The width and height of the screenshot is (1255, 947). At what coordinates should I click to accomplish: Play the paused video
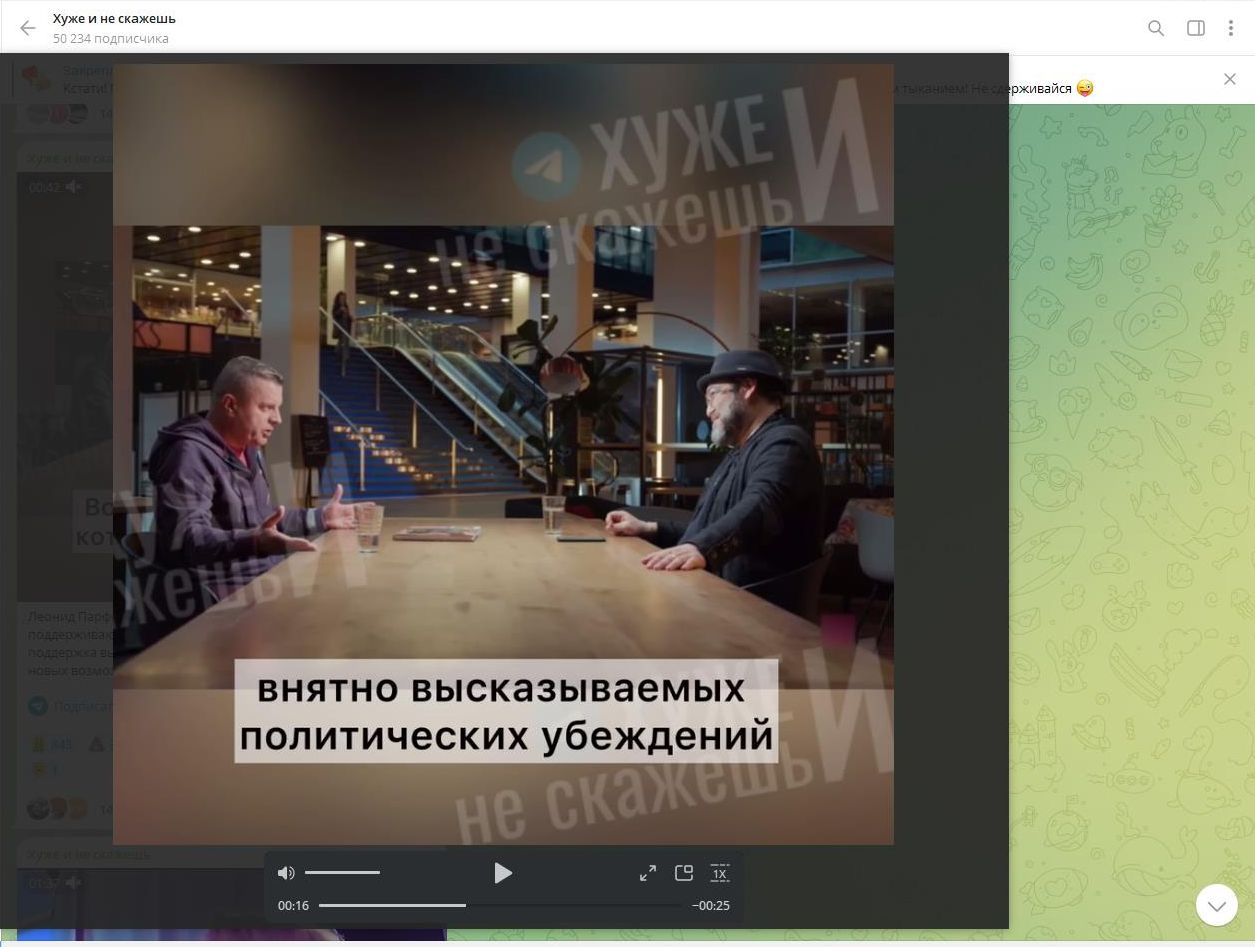click(x=503, y=873)
